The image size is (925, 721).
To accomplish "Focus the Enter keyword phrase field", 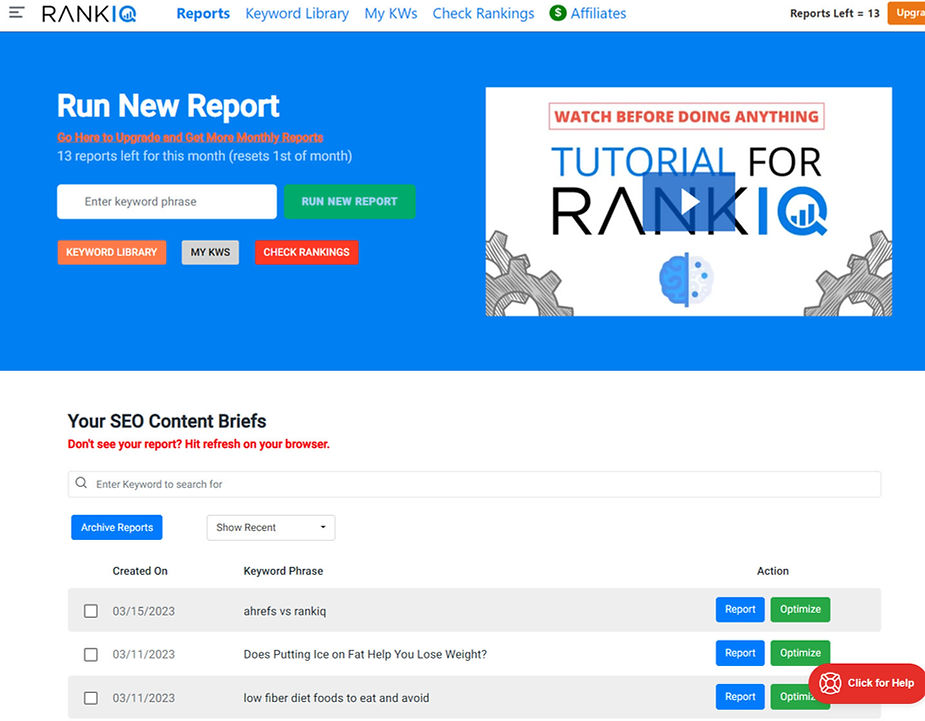I will click(x=167, y=202).
